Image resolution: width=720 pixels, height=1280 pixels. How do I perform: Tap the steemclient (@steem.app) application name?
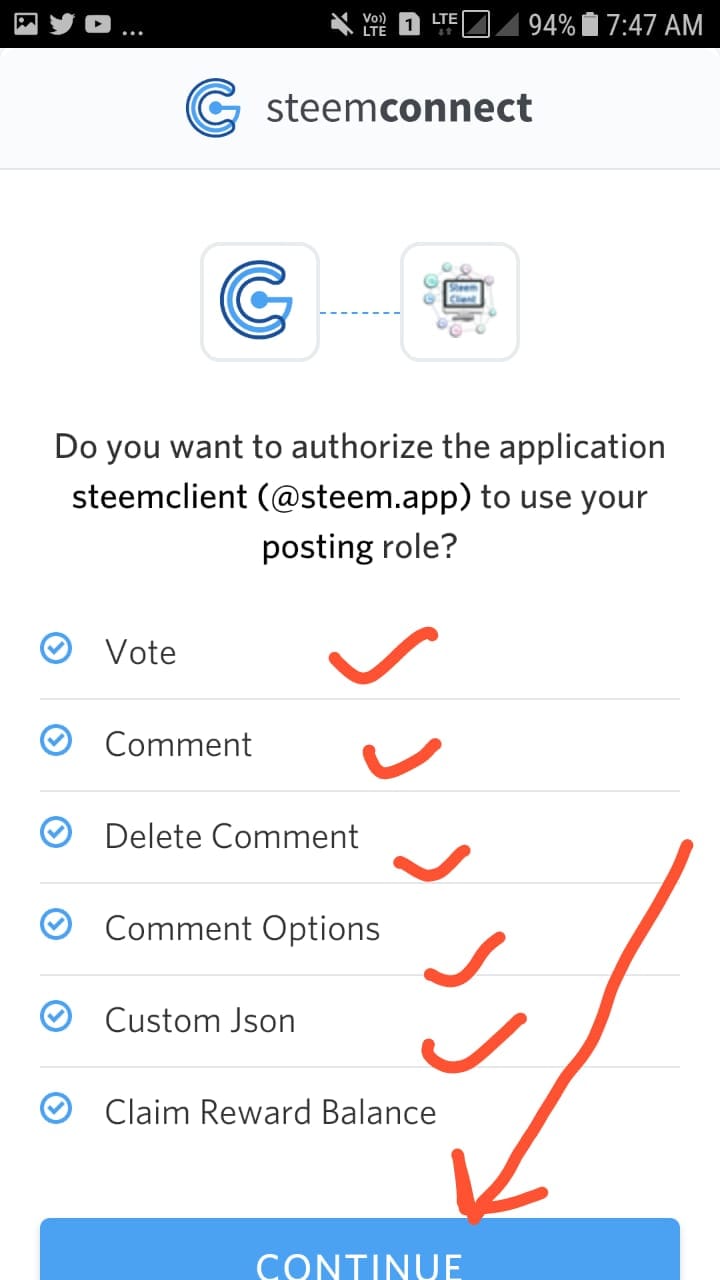272,497
